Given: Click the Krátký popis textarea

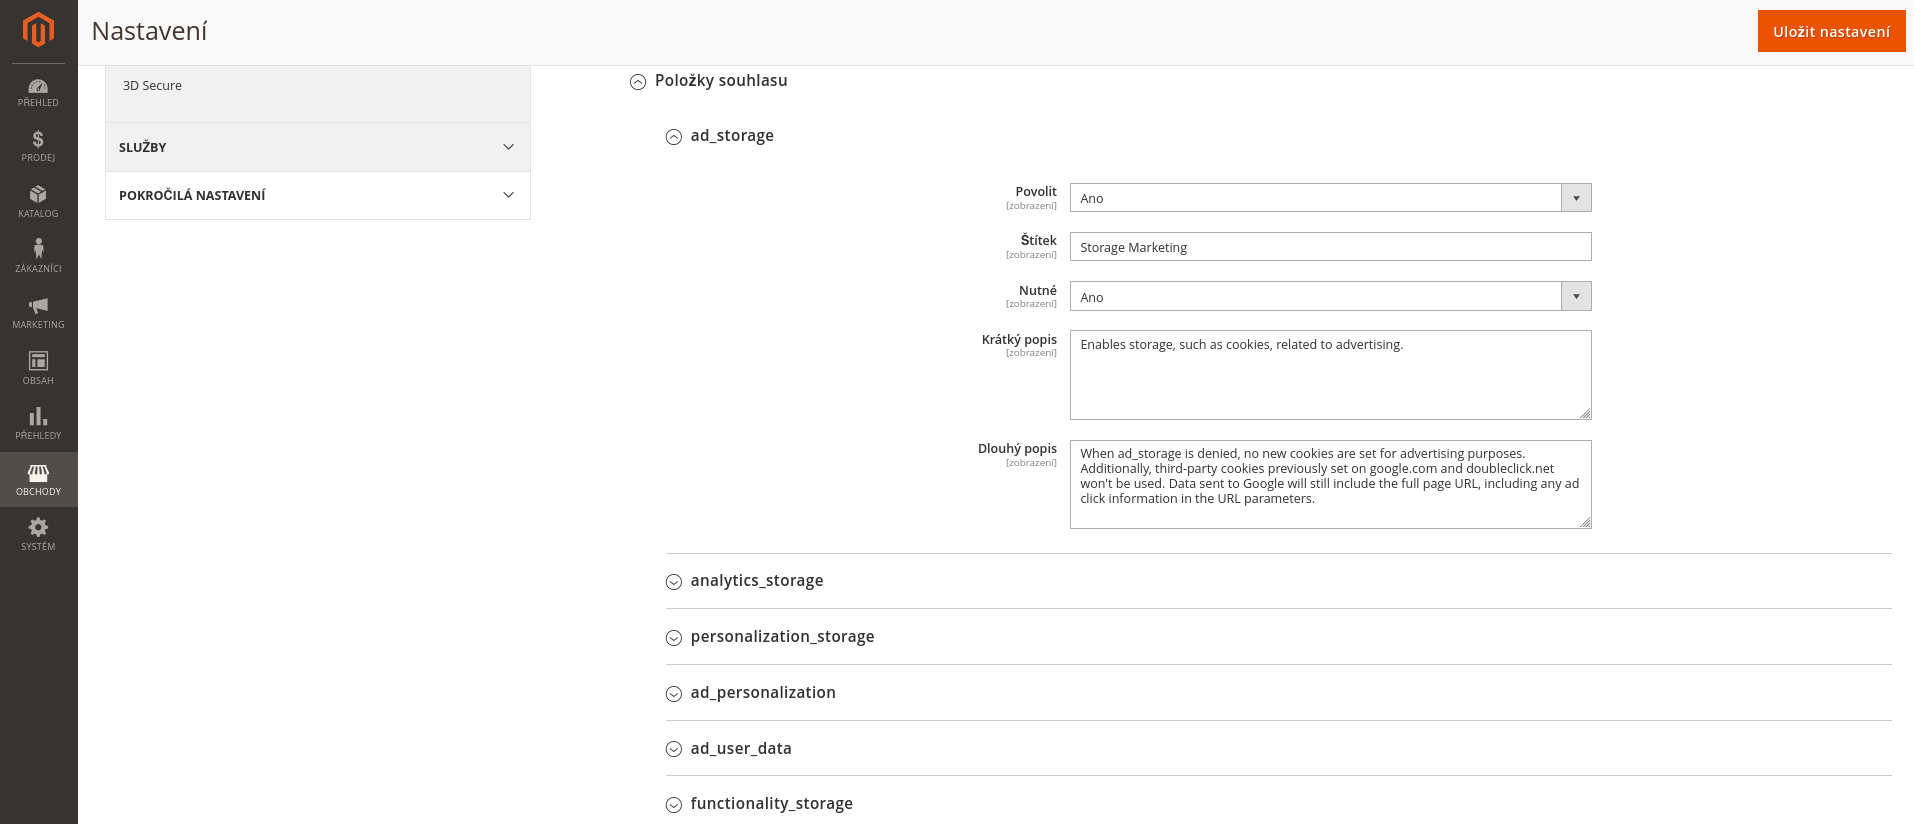Looking at the screenshot, I should 1330,375.
